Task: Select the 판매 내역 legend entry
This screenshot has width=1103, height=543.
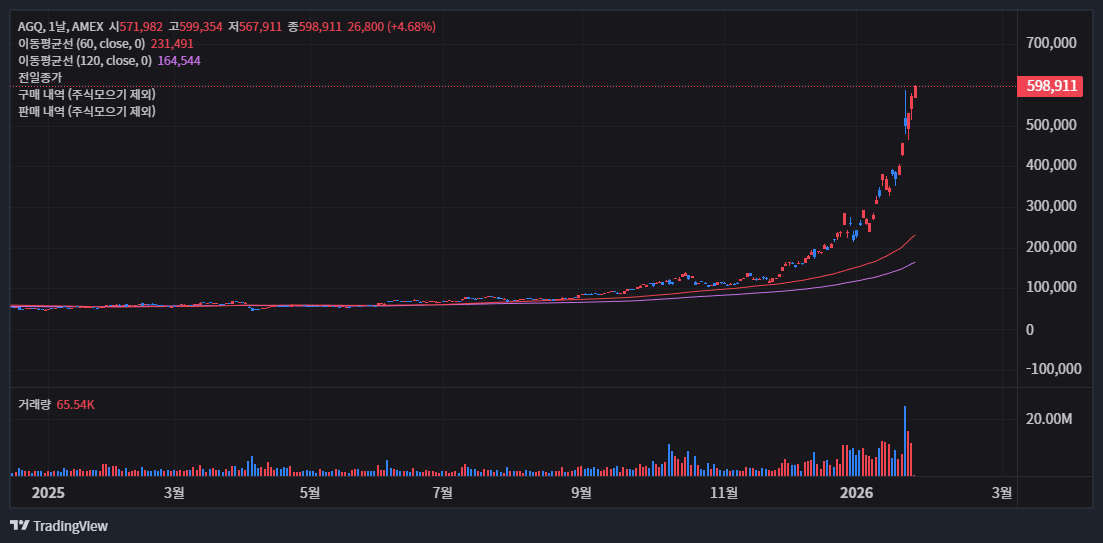Action: (86, 111)
